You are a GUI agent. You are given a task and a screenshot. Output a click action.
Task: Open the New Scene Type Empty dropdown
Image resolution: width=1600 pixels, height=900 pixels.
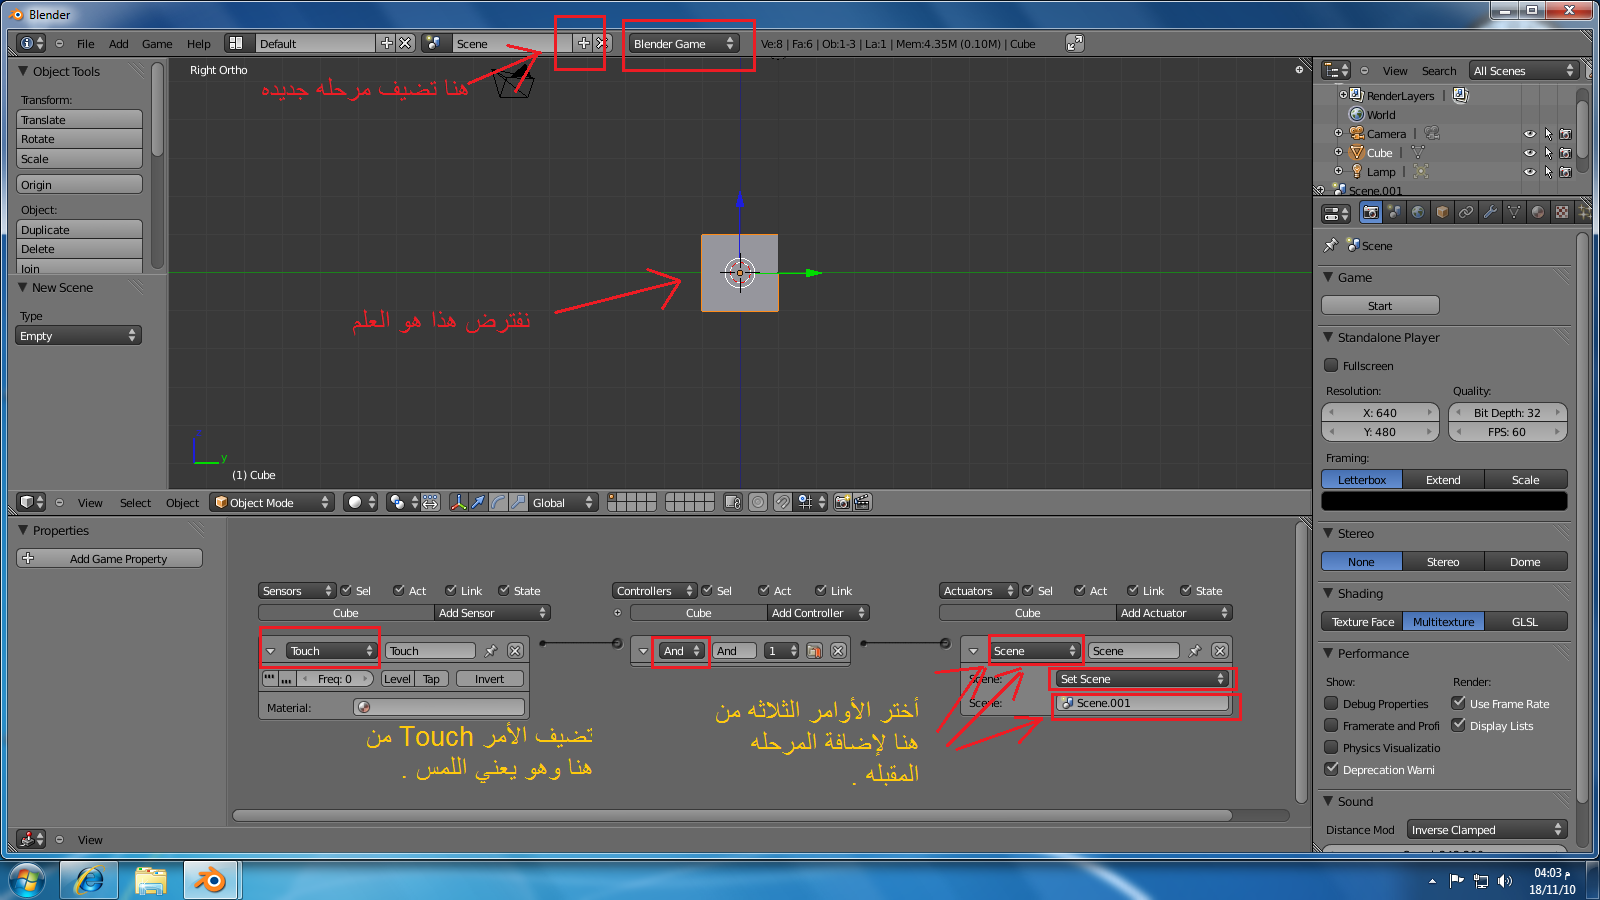pyautogui.click(x=79, y=336)
